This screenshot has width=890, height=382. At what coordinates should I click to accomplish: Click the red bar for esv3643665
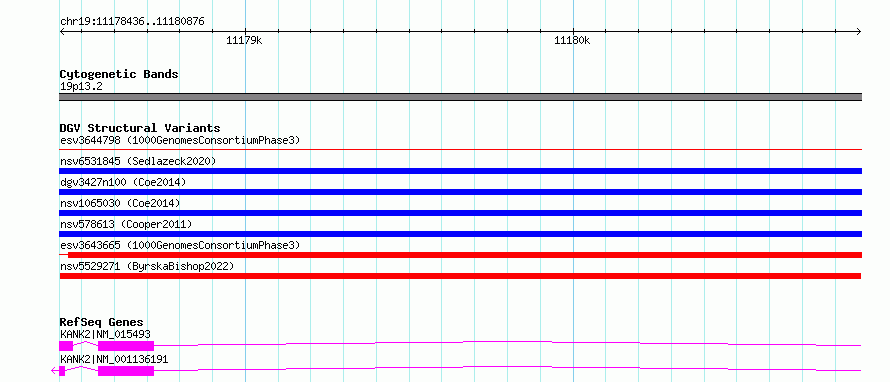point(464,255)
